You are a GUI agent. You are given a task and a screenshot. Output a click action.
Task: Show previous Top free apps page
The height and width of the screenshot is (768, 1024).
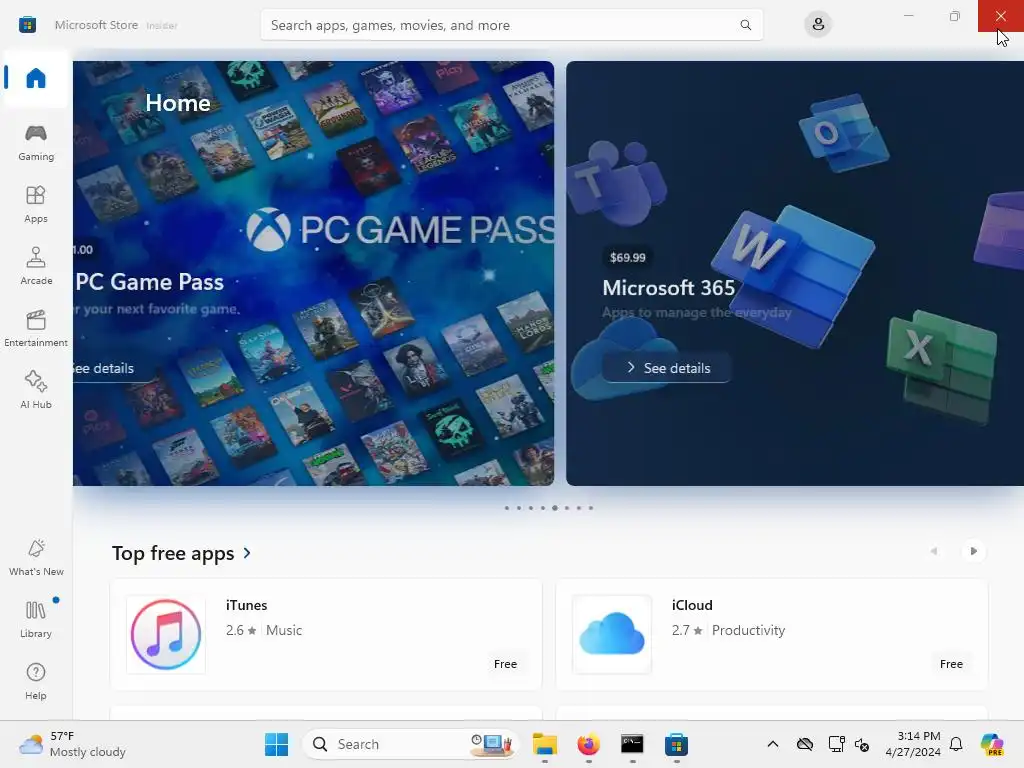point(934,551)
